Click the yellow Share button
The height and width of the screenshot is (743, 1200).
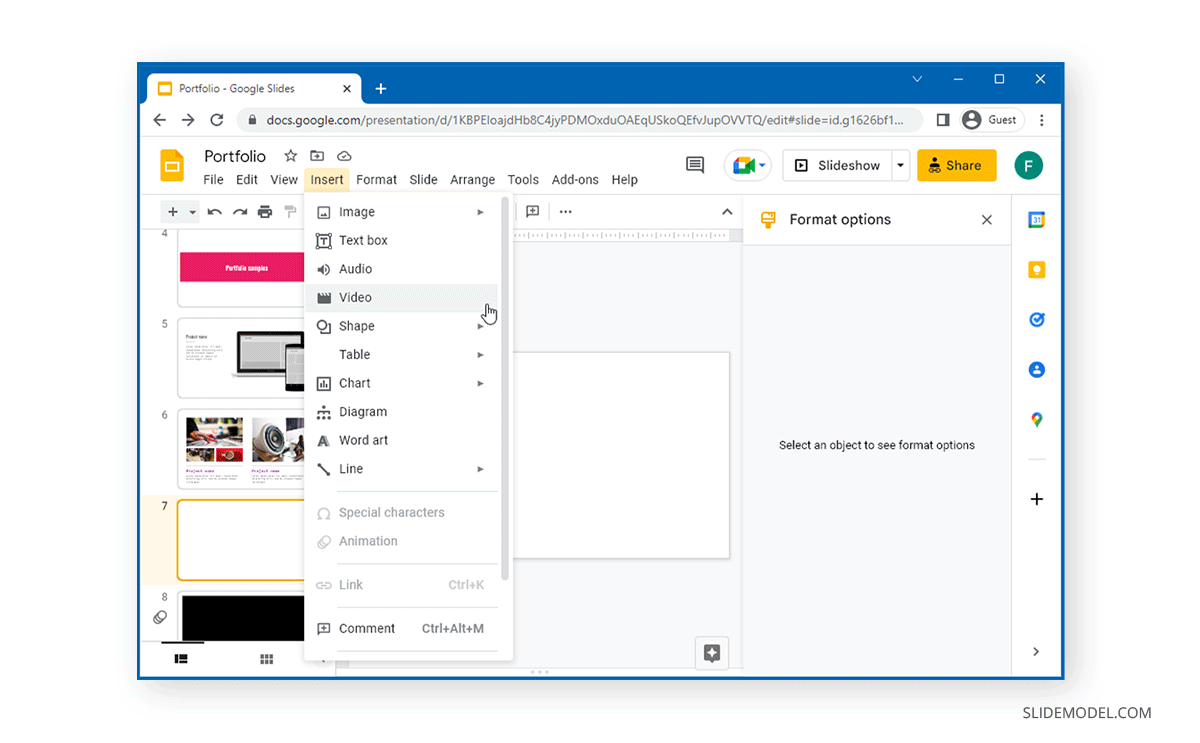click(956, 165)
